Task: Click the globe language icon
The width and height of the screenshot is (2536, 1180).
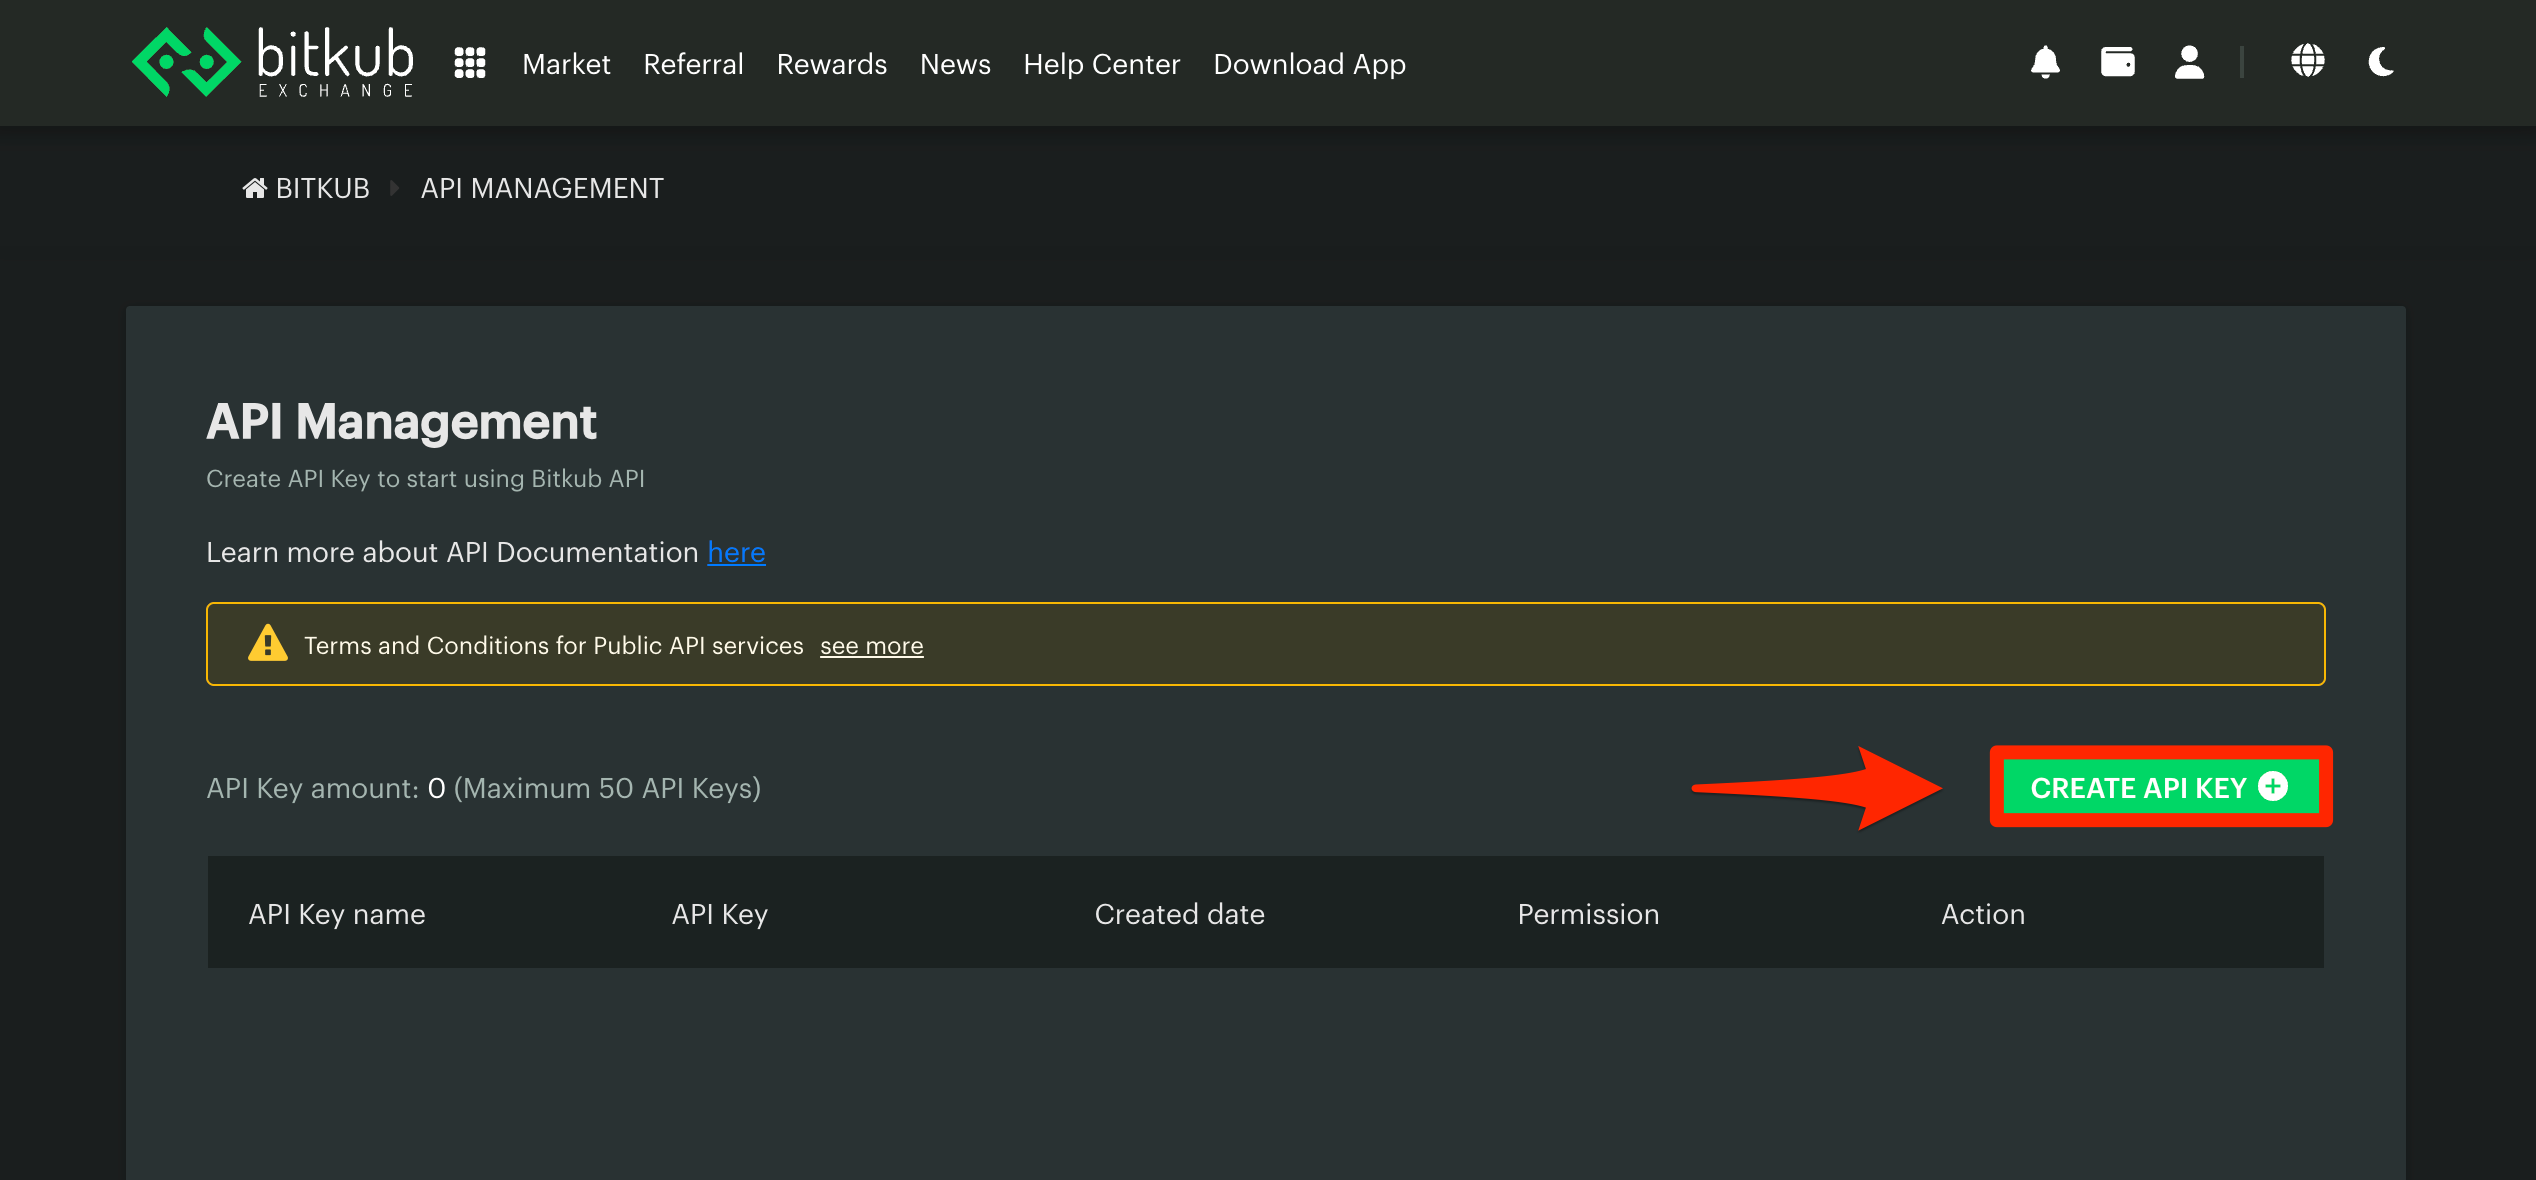Action: pyautogui.click(x=2307, y=61)
